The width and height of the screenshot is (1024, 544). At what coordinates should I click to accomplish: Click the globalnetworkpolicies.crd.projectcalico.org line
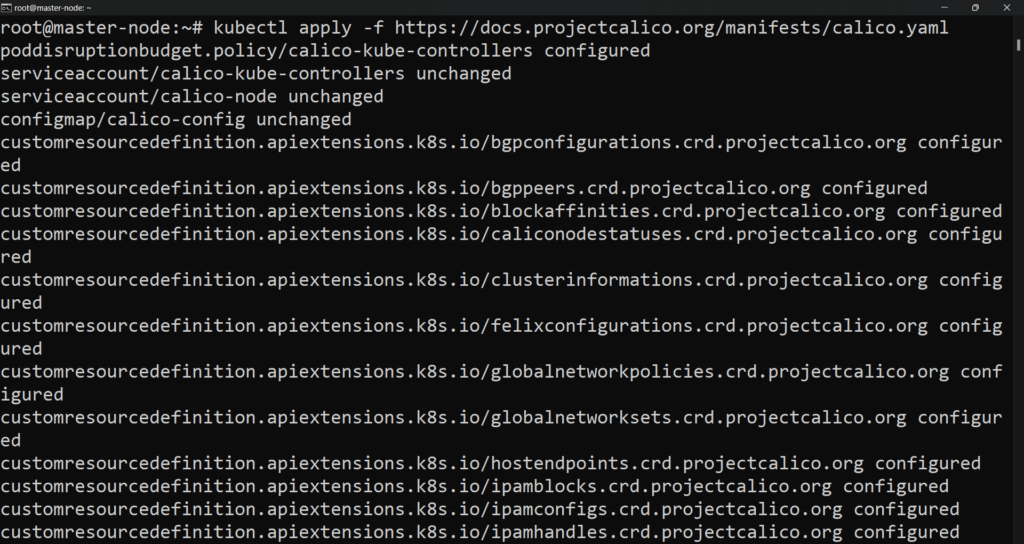(500, 372)
